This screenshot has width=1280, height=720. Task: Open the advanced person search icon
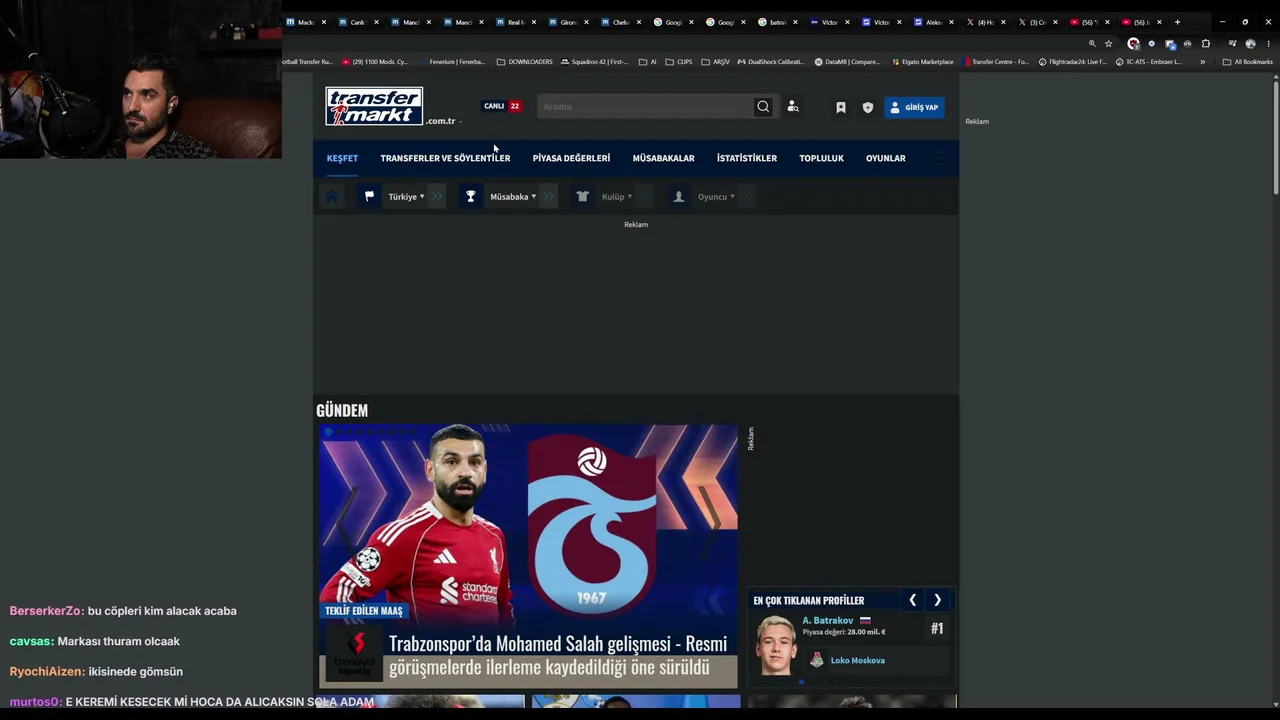(x=793, y=107)
